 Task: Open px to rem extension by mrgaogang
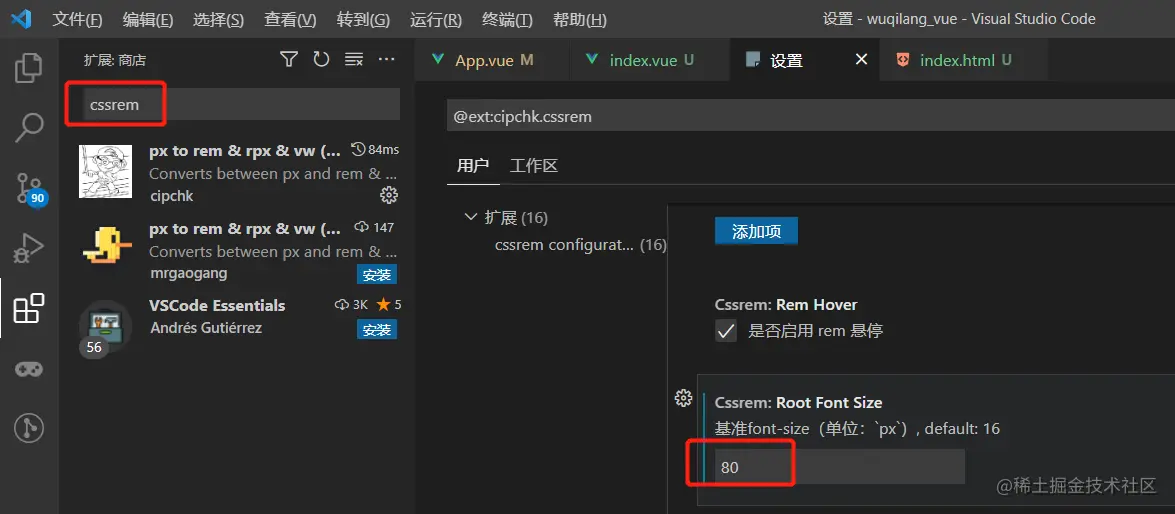[245, 229]
